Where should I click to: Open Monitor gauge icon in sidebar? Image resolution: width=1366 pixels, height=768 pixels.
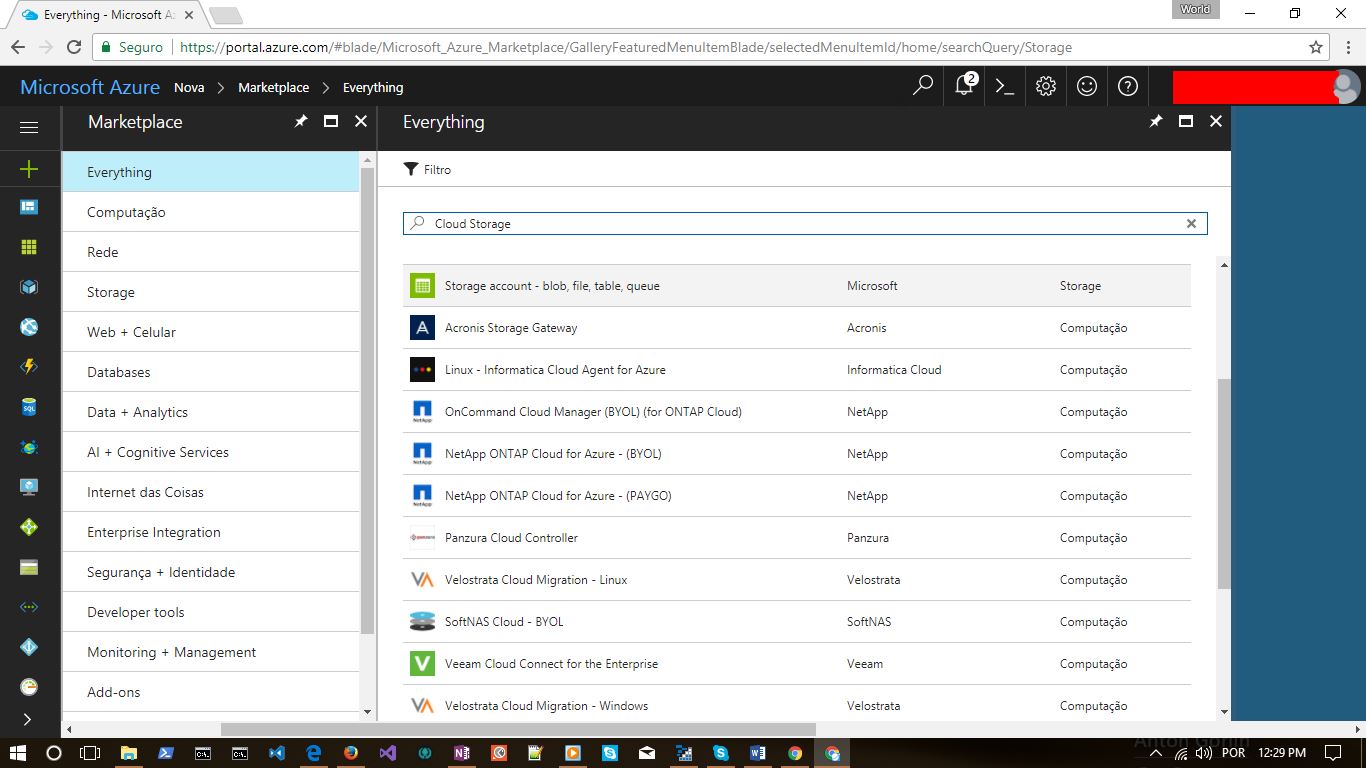click(29, 687)
